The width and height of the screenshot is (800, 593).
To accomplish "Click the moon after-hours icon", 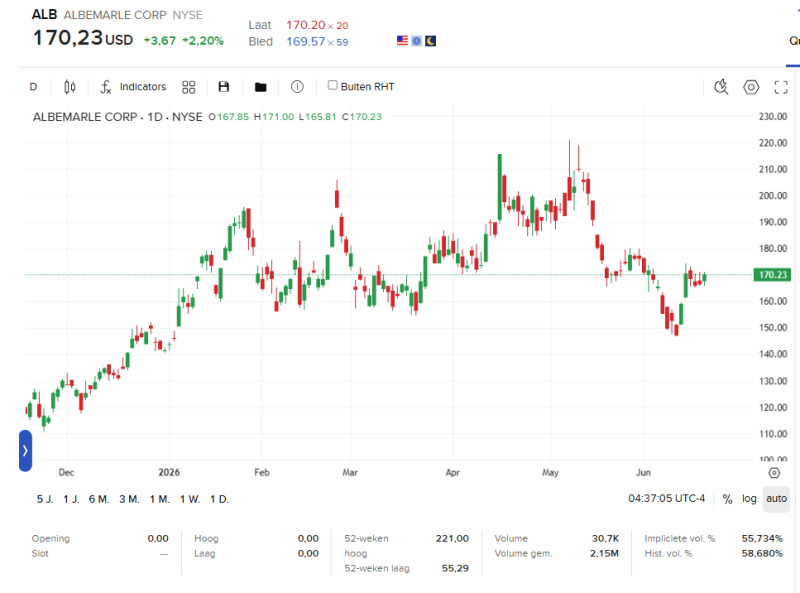I will [431, 41].
